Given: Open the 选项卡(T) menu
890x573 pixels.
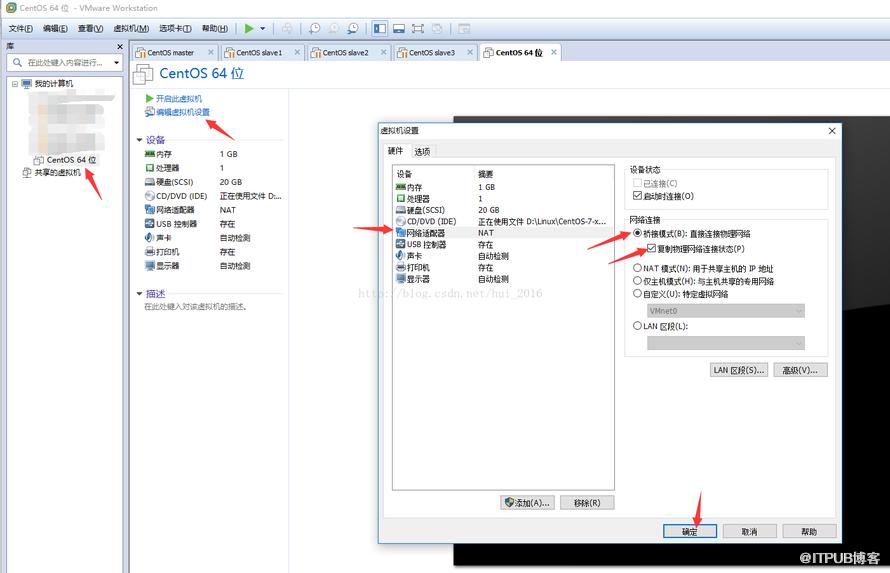Looking at the screenshot, I should tap(175, 28).
